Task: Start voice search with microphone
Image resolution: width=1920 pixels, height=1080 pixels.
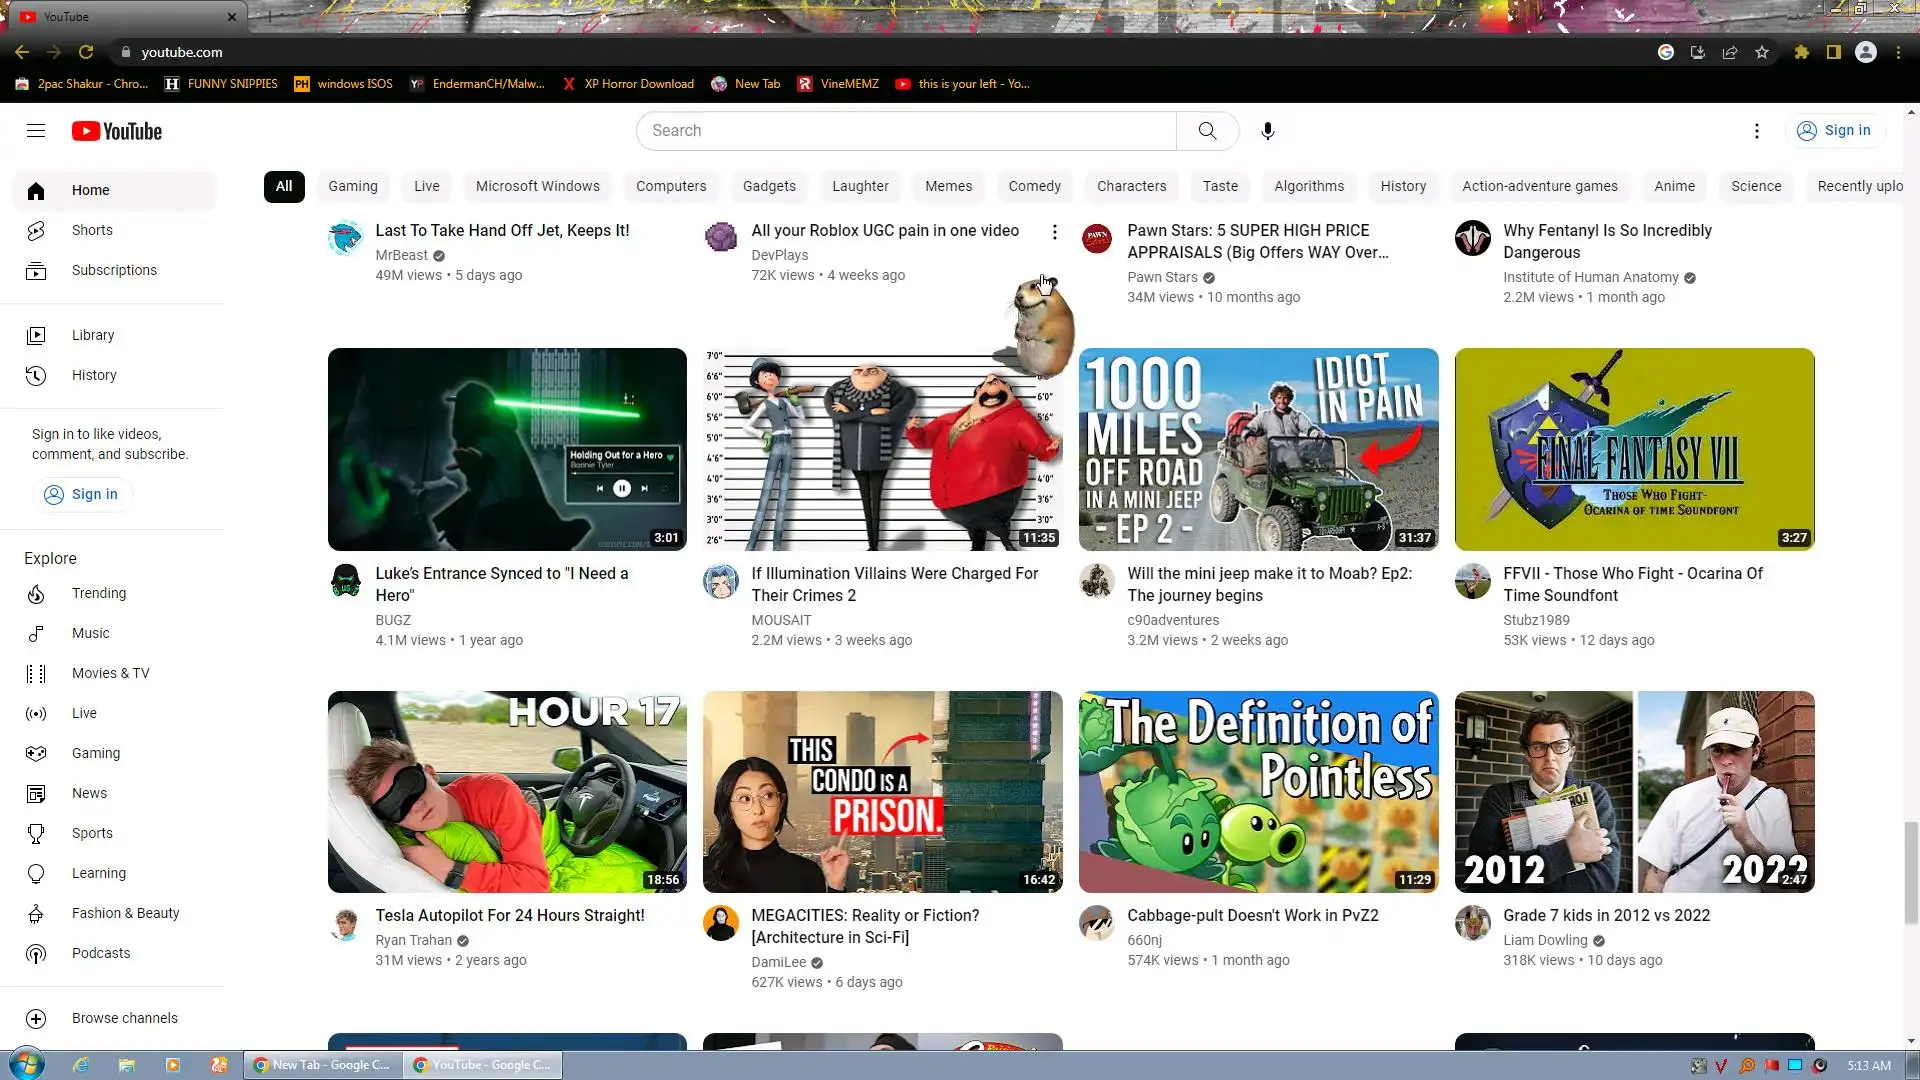Action: (1267, 131)
